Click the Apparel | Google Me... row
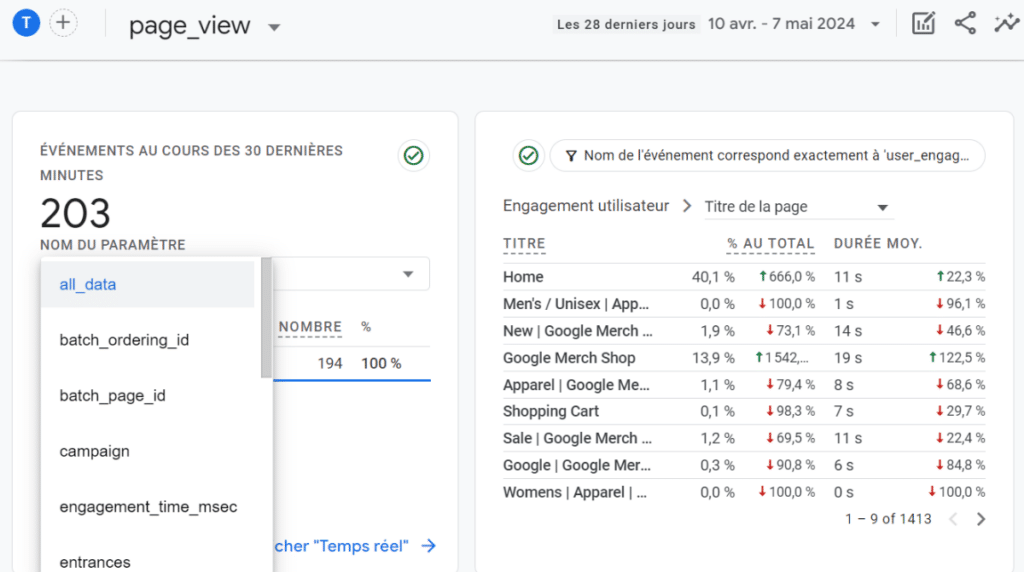 [576, 385]
